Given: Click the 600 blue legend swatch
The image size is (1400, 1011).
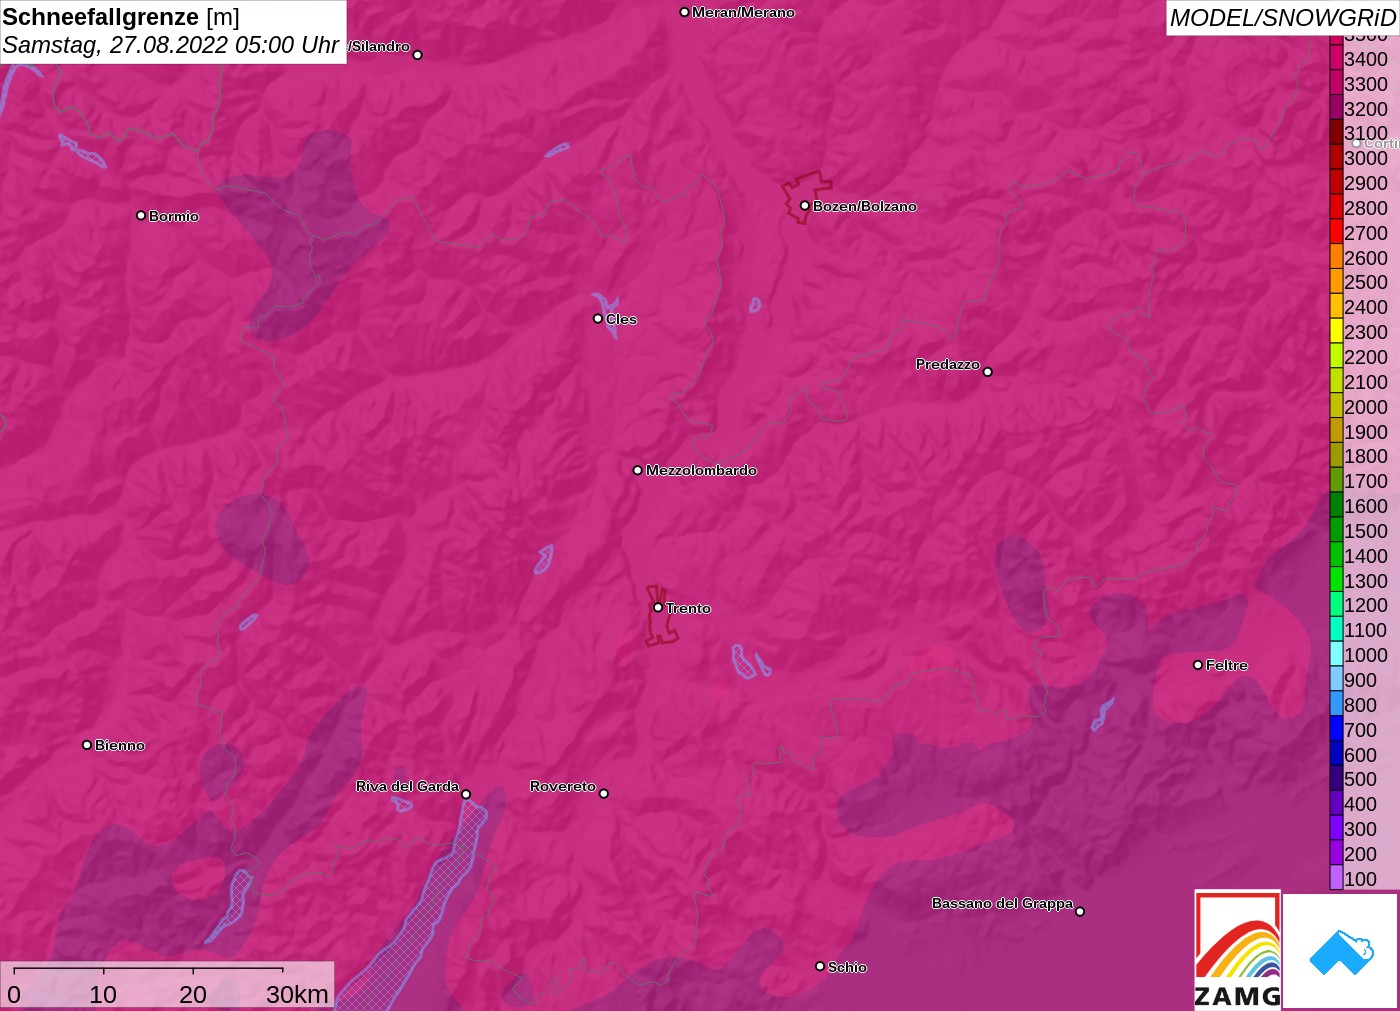Looking at the screenshot, I should [1336, 754].
